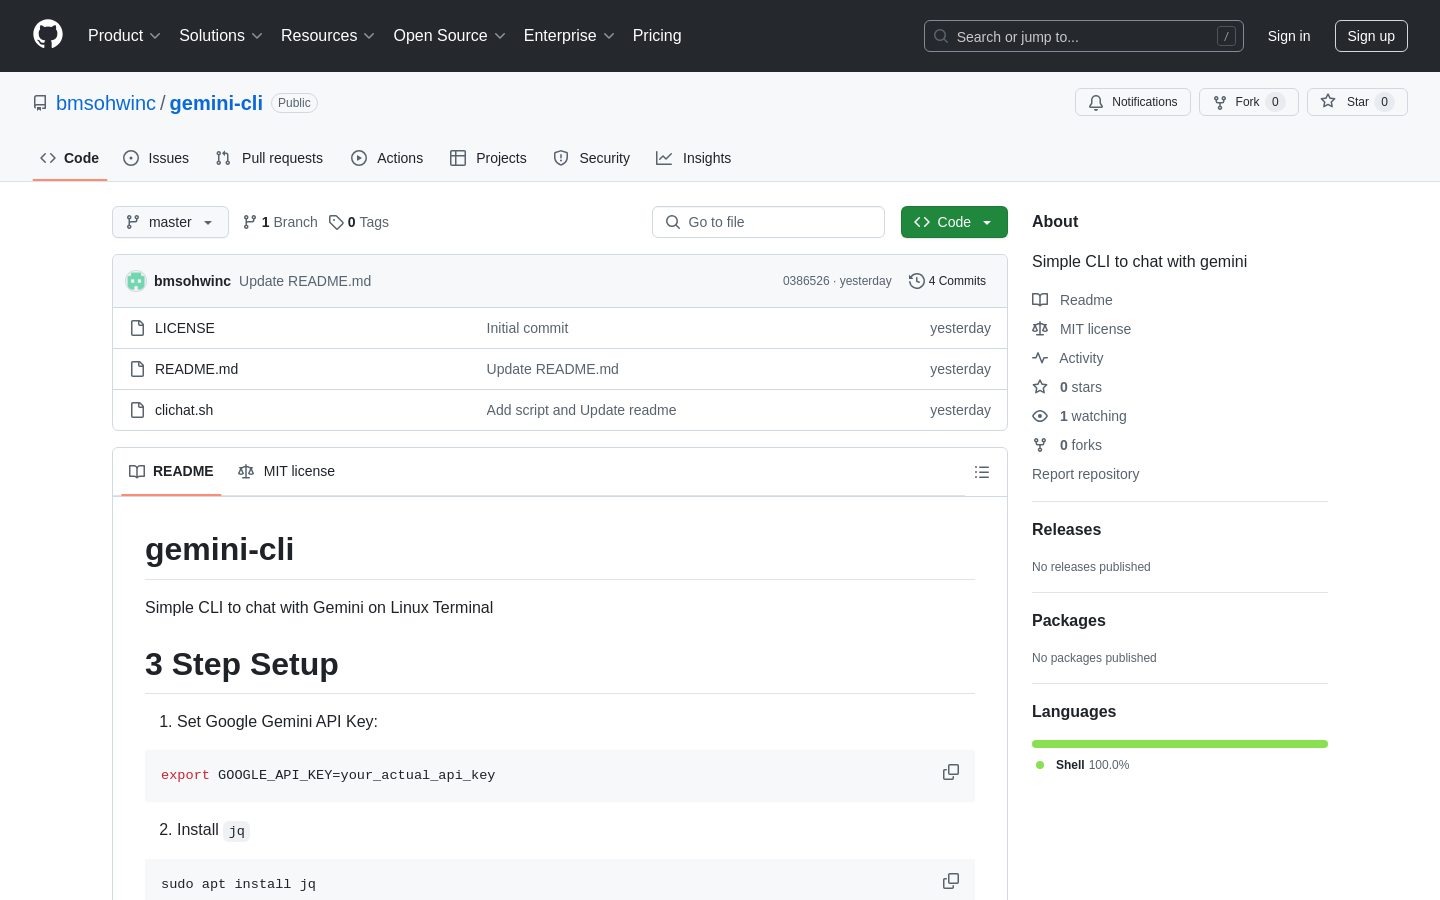Open the green Code dropdown button

coord(954,222)
